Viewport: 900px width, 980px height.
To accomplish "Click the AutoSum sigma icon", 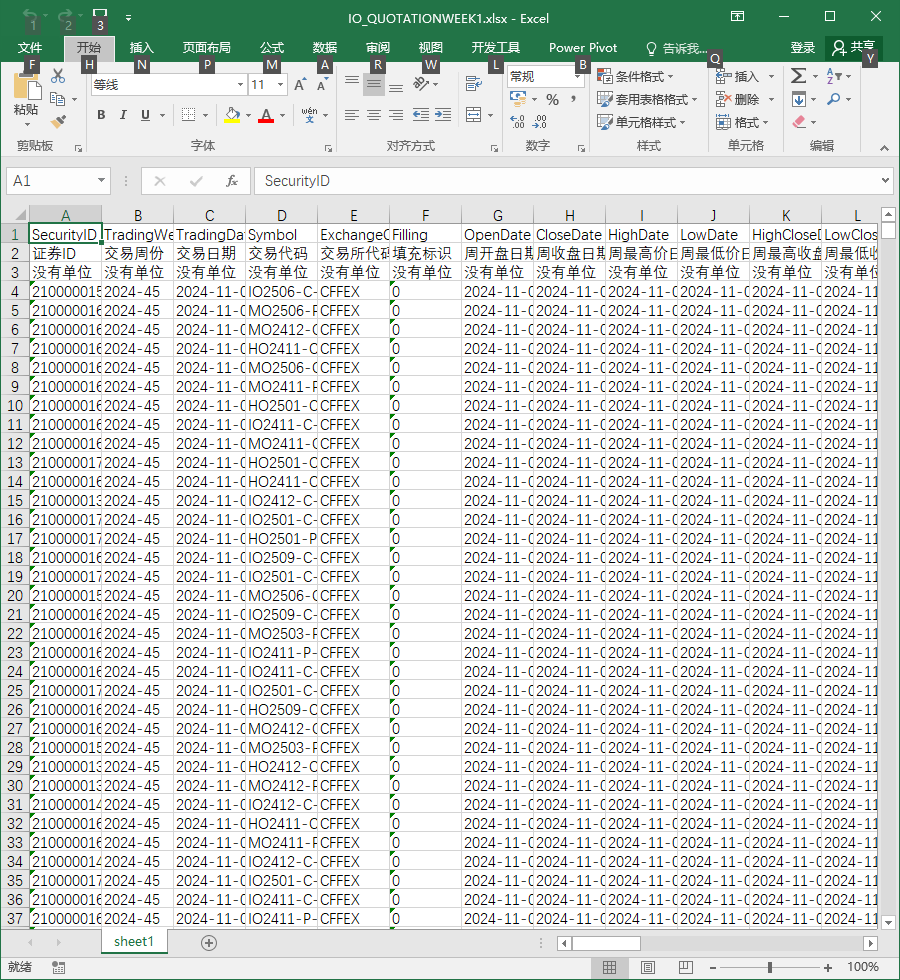I will click(798, 76).
